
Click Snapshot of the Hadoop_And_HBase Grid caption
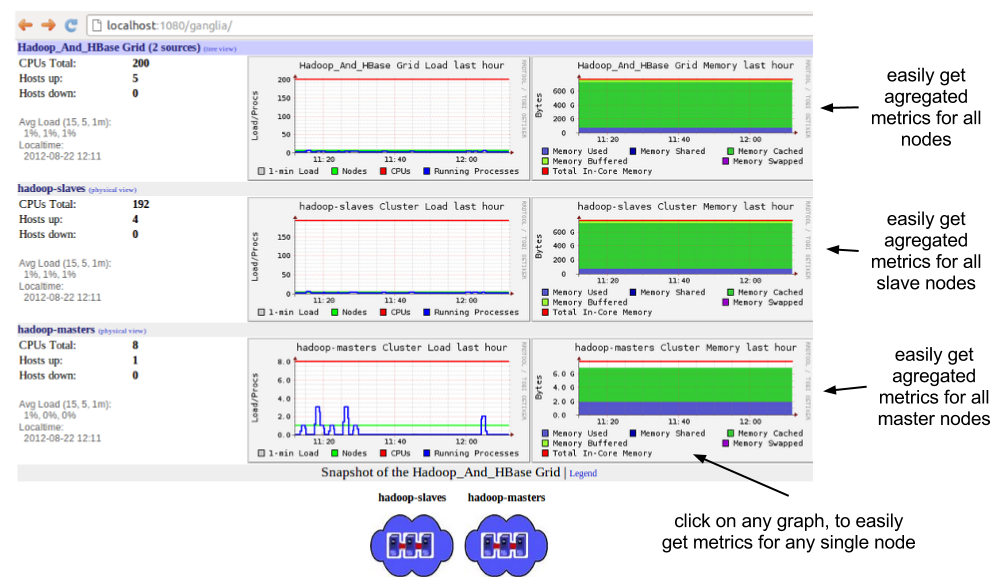440,472
